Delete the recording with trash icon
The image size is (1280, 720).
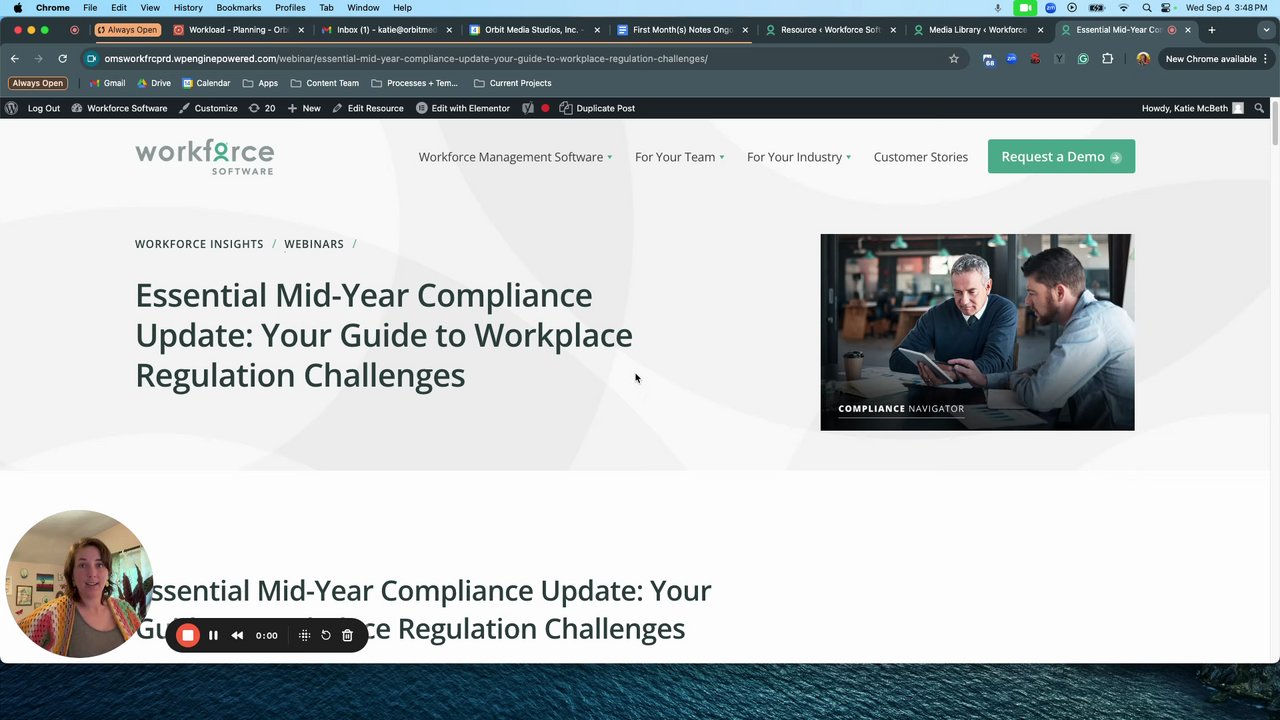(347, 635)
